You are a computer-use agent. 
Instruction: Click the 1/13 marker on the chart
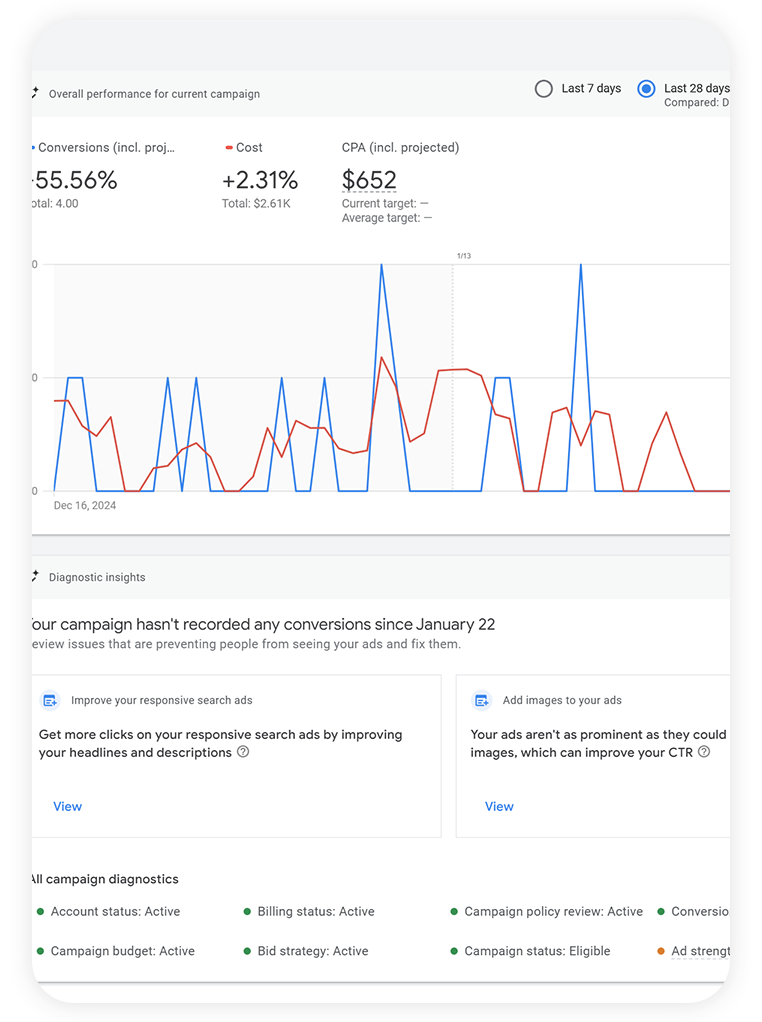click(463, 256)
